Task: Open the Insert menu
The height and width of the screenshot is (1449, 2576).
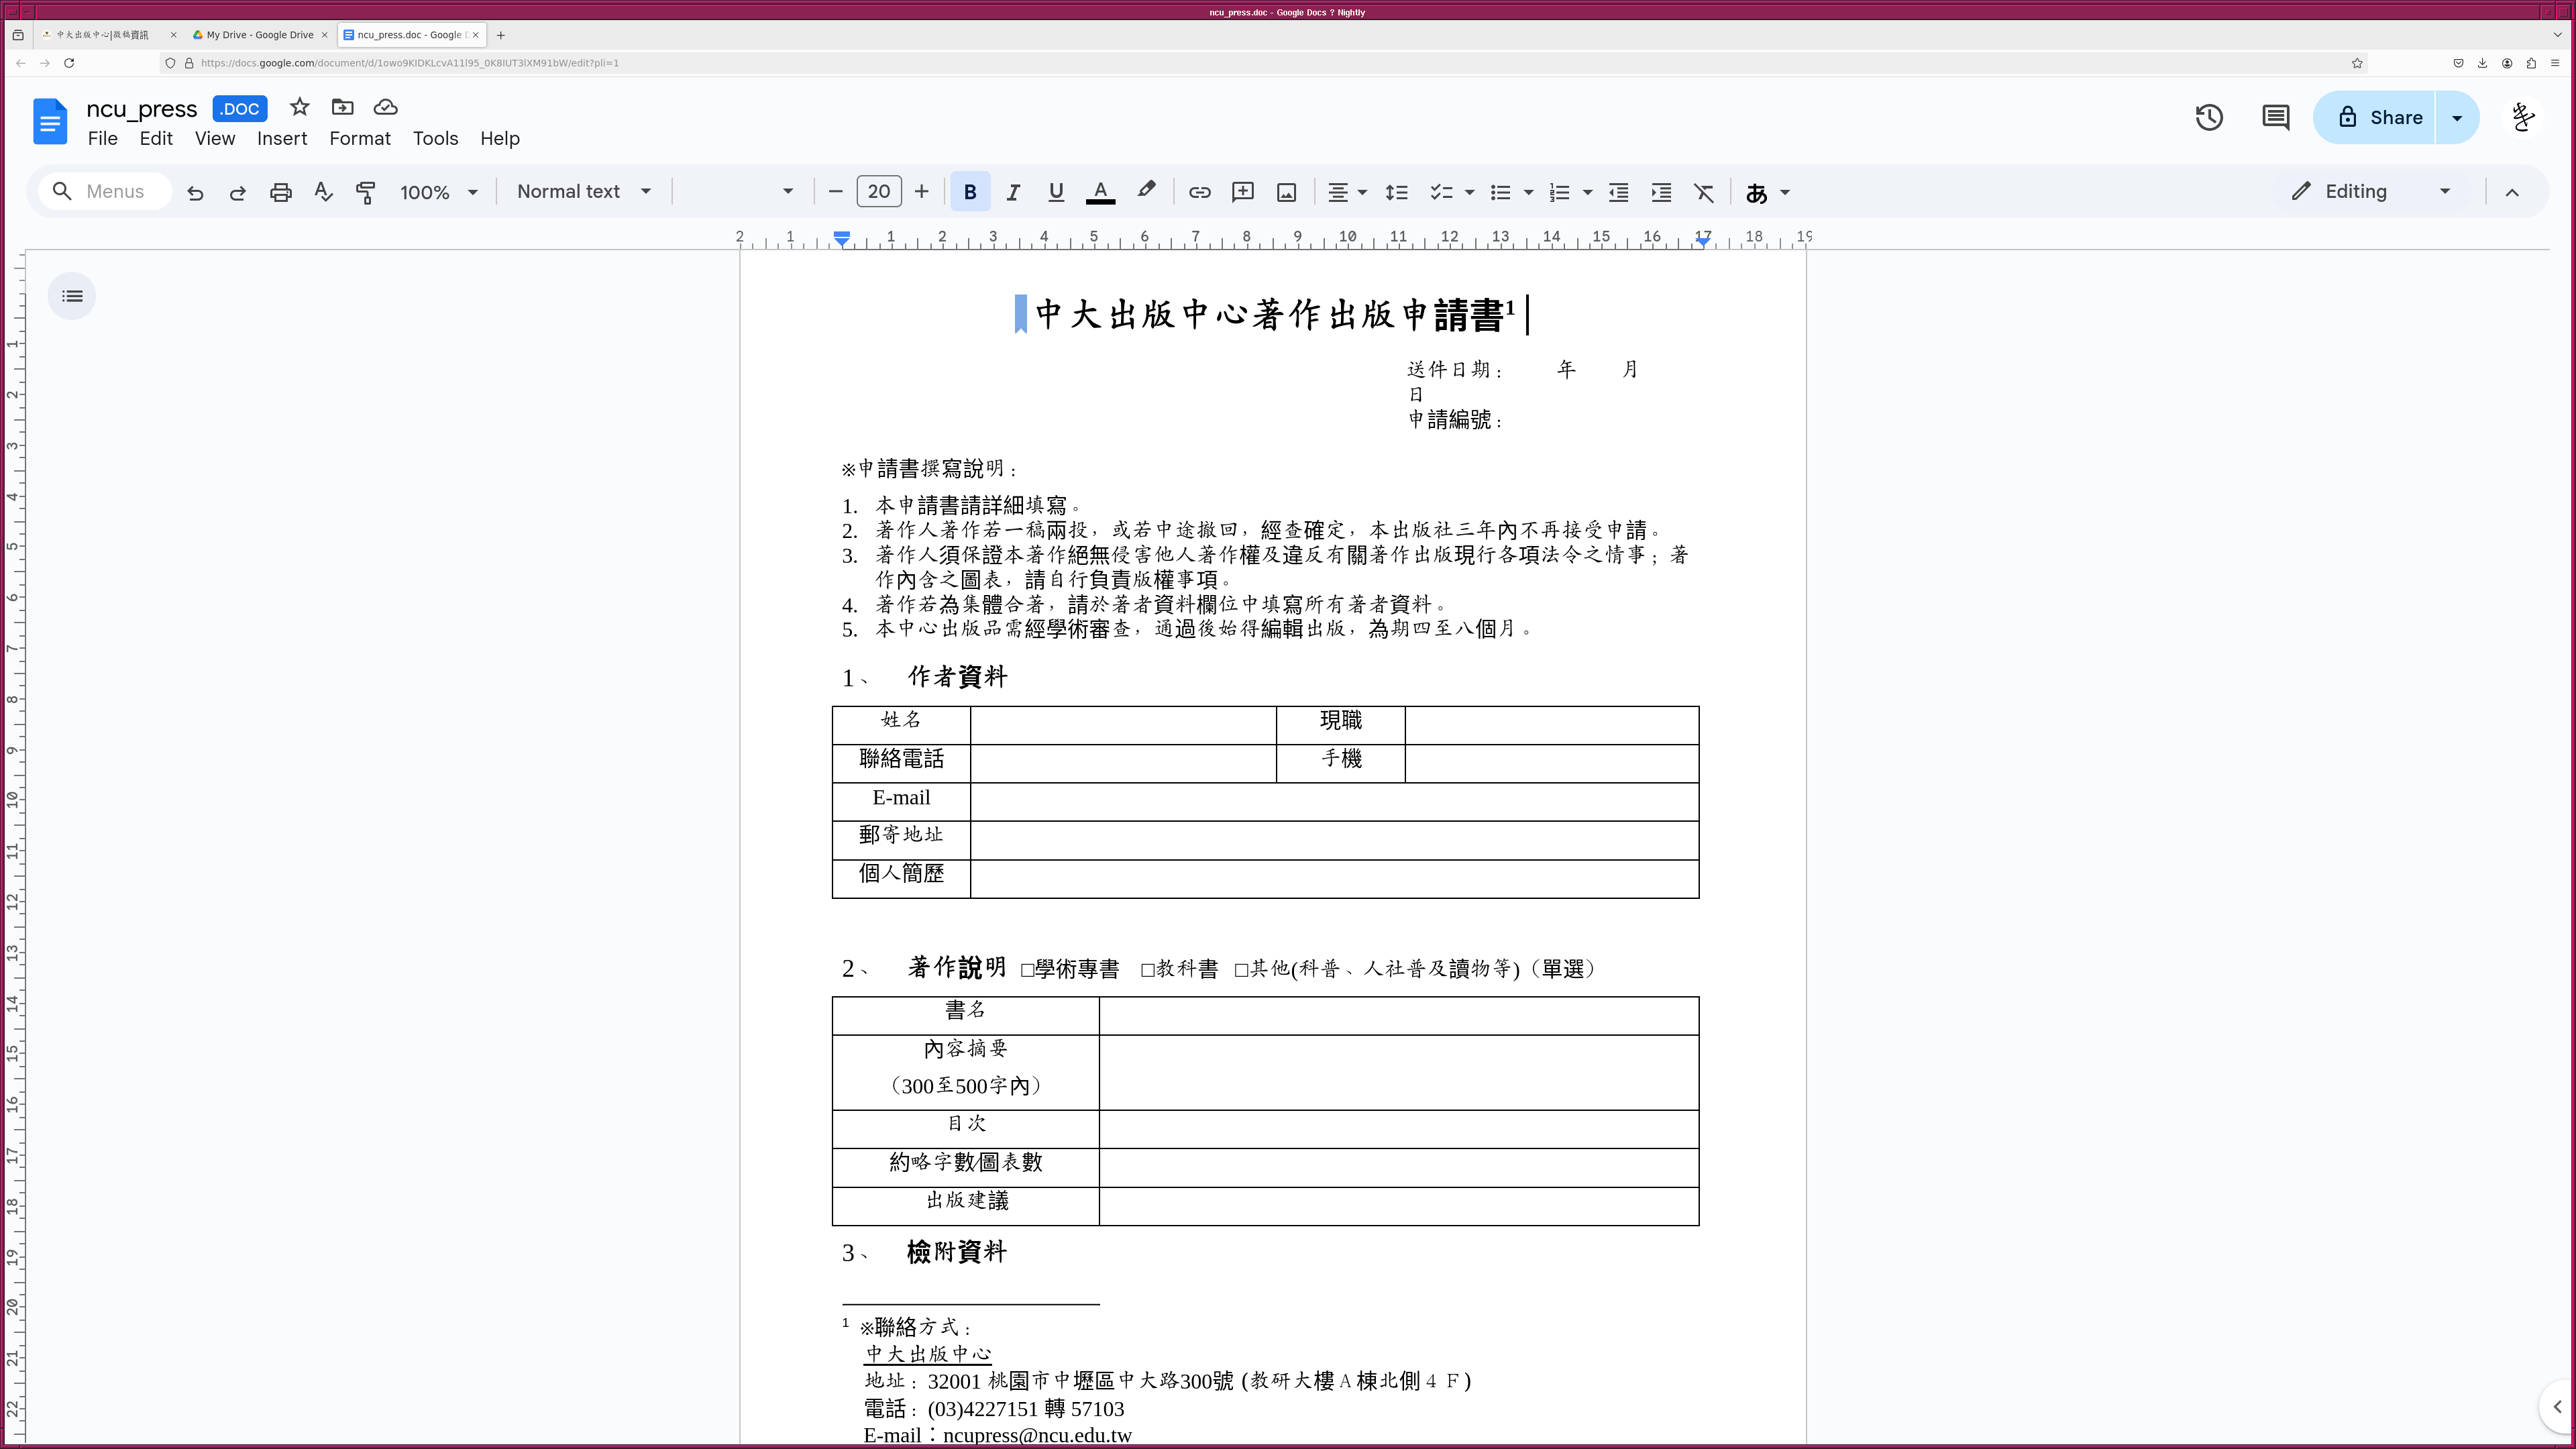Action: pos(281,138)
